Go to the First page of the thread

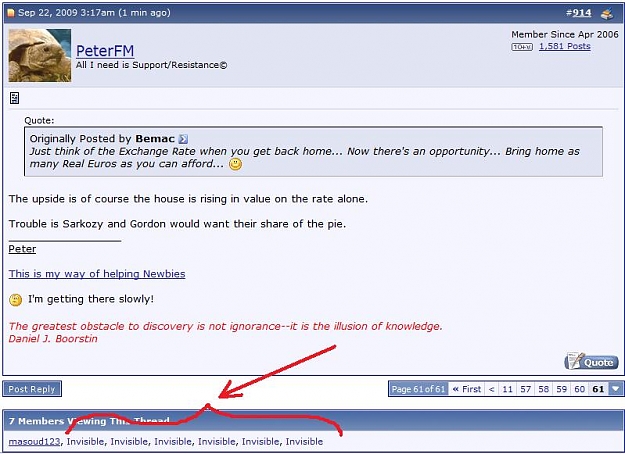[x=467, y=389]
